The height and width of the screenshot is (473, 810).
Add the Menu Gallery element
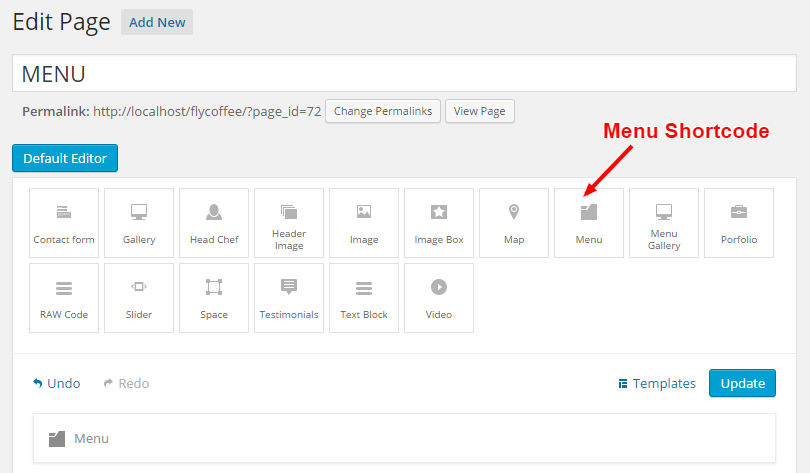[x=664, y=223]
